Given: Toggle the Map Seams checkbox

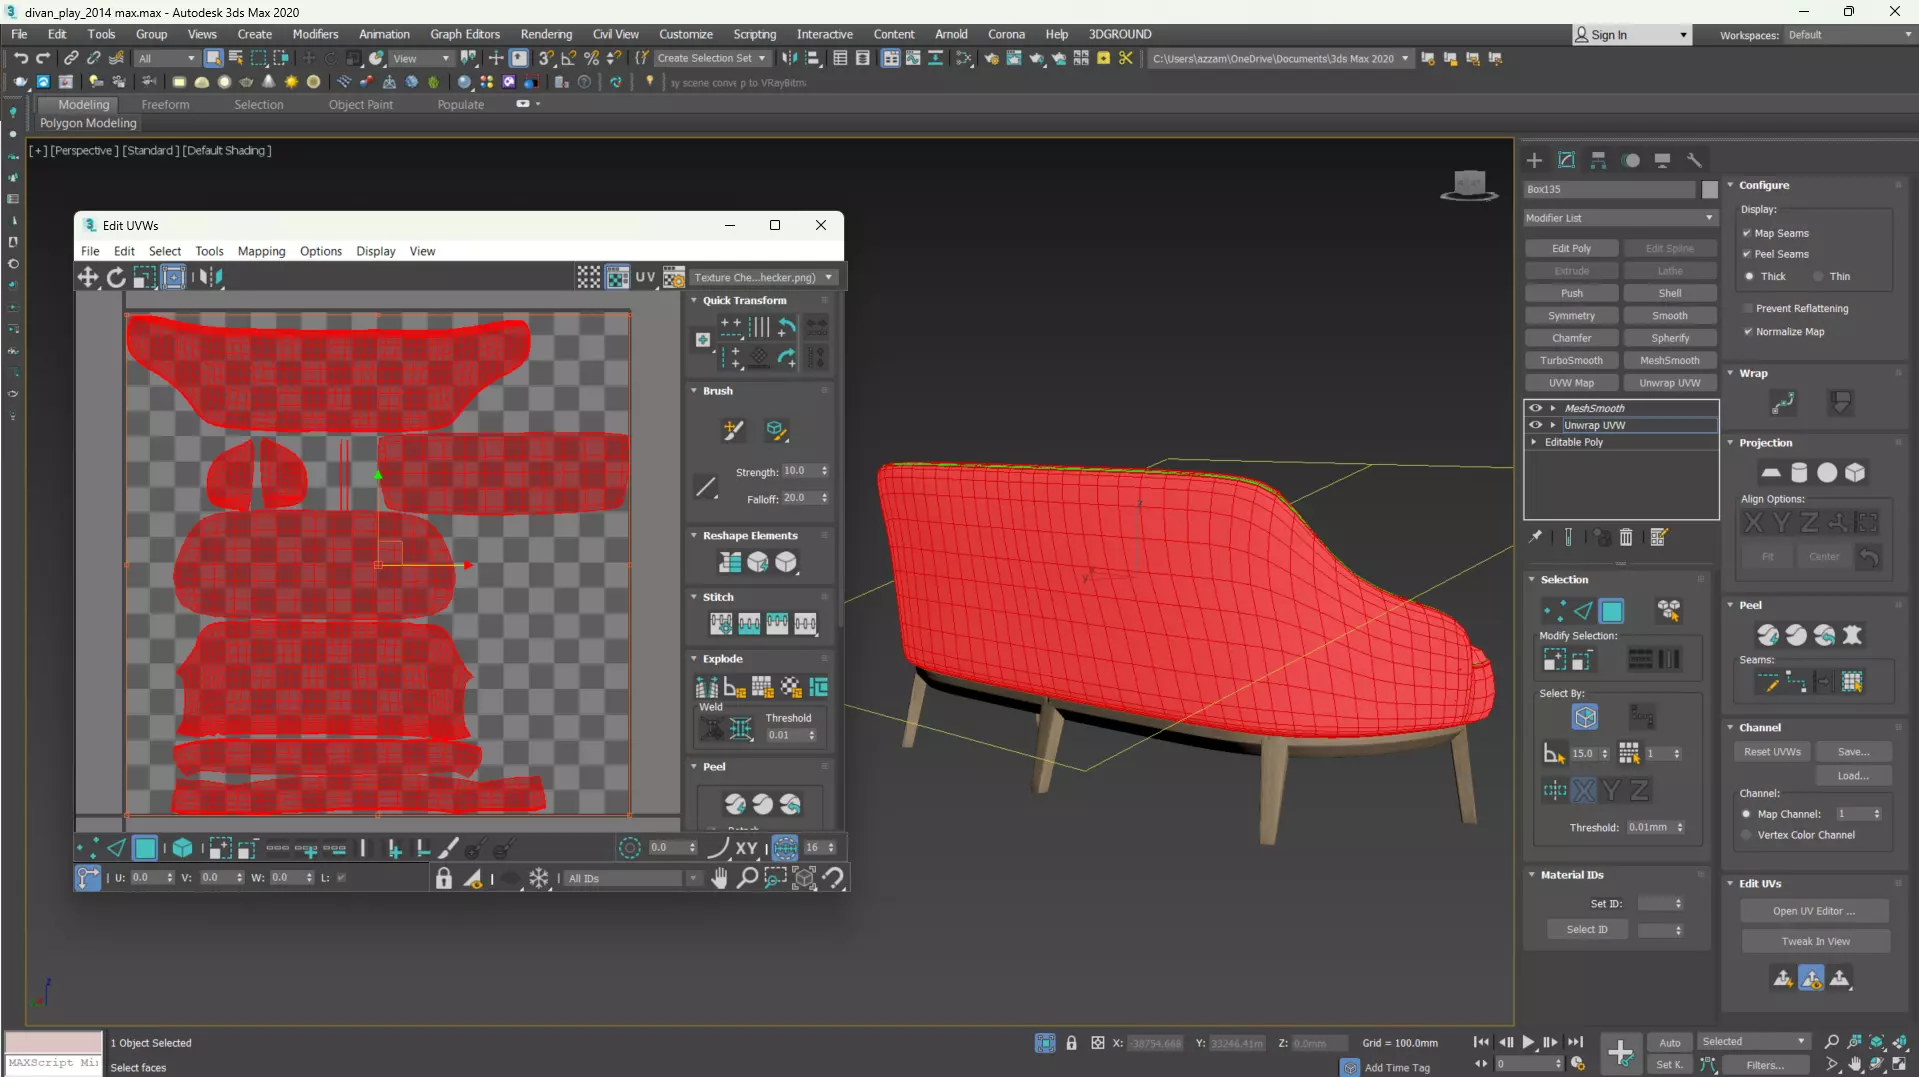Looking at the screenshot, I should 1747,233.
